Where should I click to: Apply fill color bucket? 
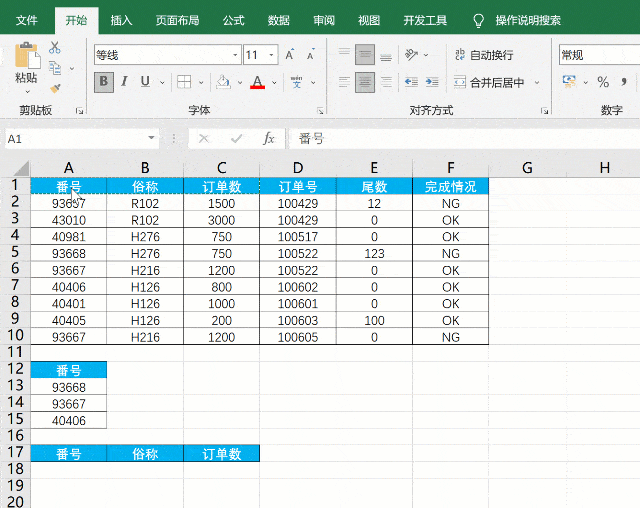click(223, 82)
